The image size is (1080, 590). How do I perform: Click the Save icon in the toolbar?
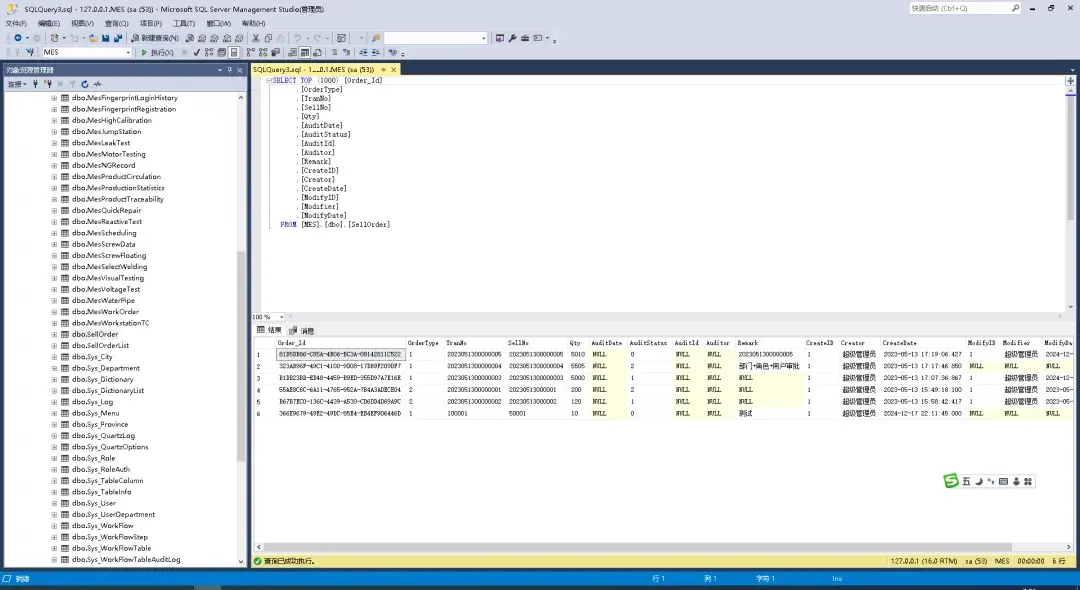tap(104, 37)
